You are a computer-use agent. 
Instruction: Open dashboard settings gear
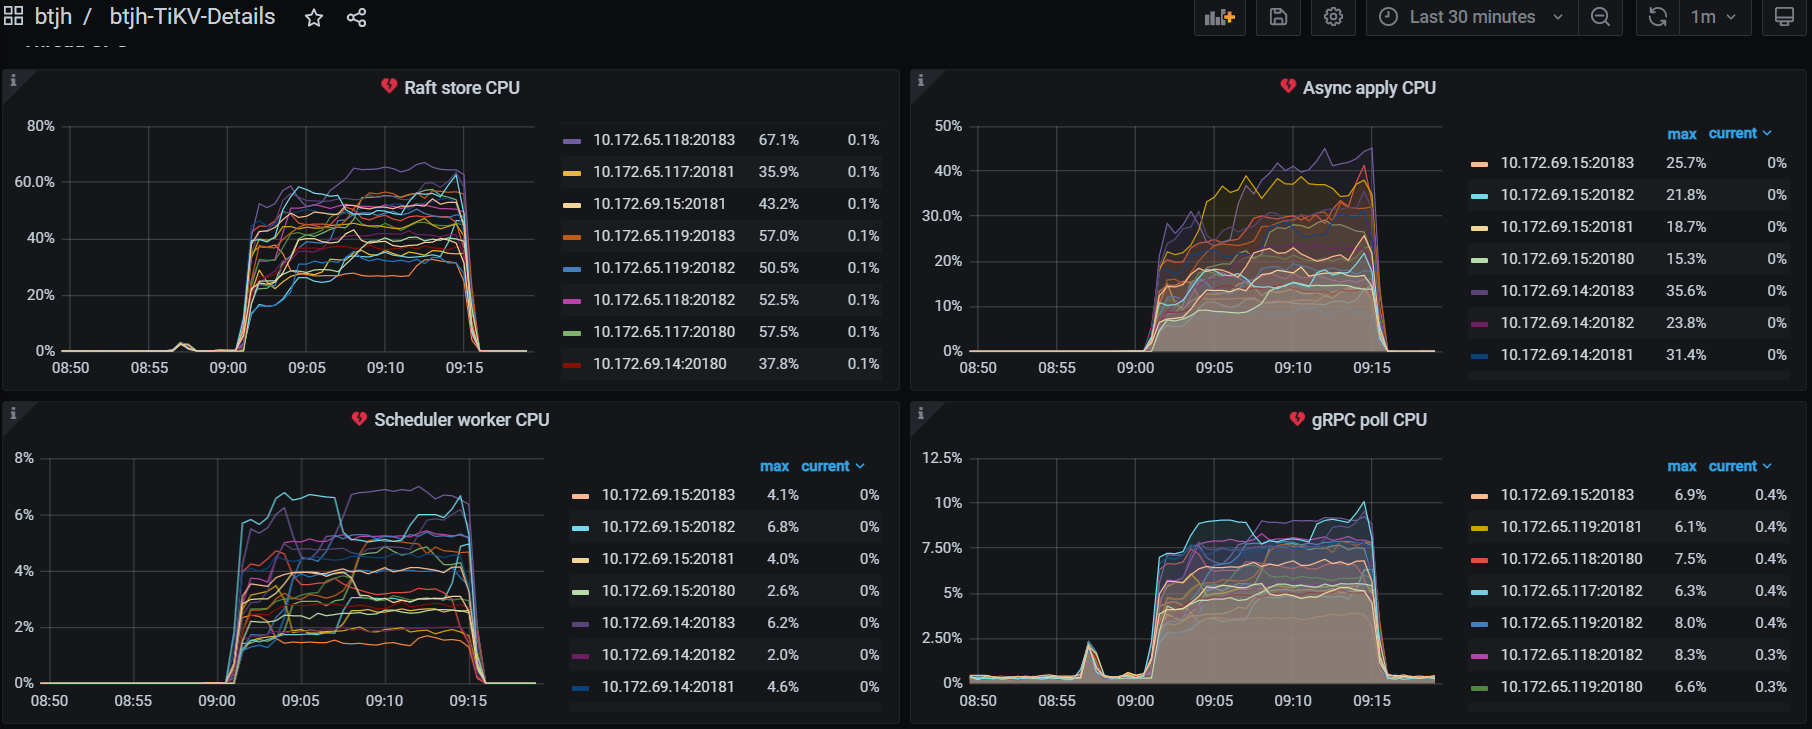click(1333, 17)
